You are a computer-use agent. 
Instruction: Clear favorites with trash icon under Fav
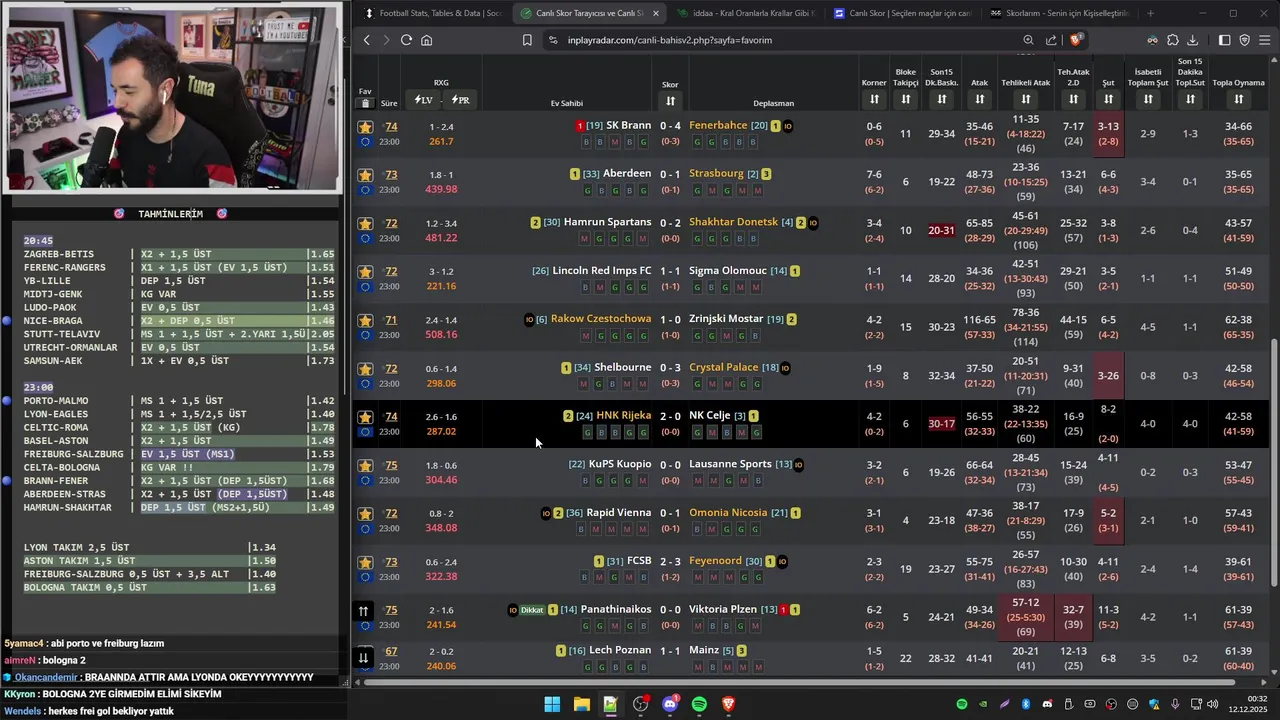(x=365, y=103)
